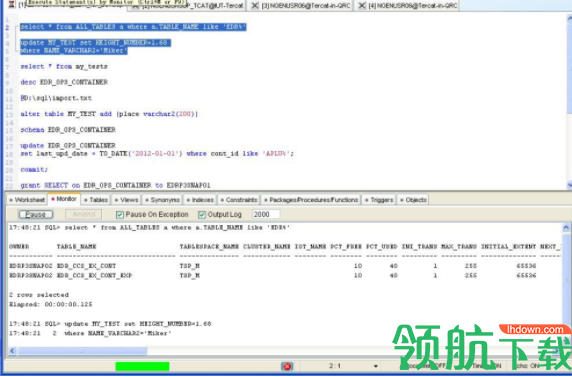Open the Tables tab

(96, 200)
